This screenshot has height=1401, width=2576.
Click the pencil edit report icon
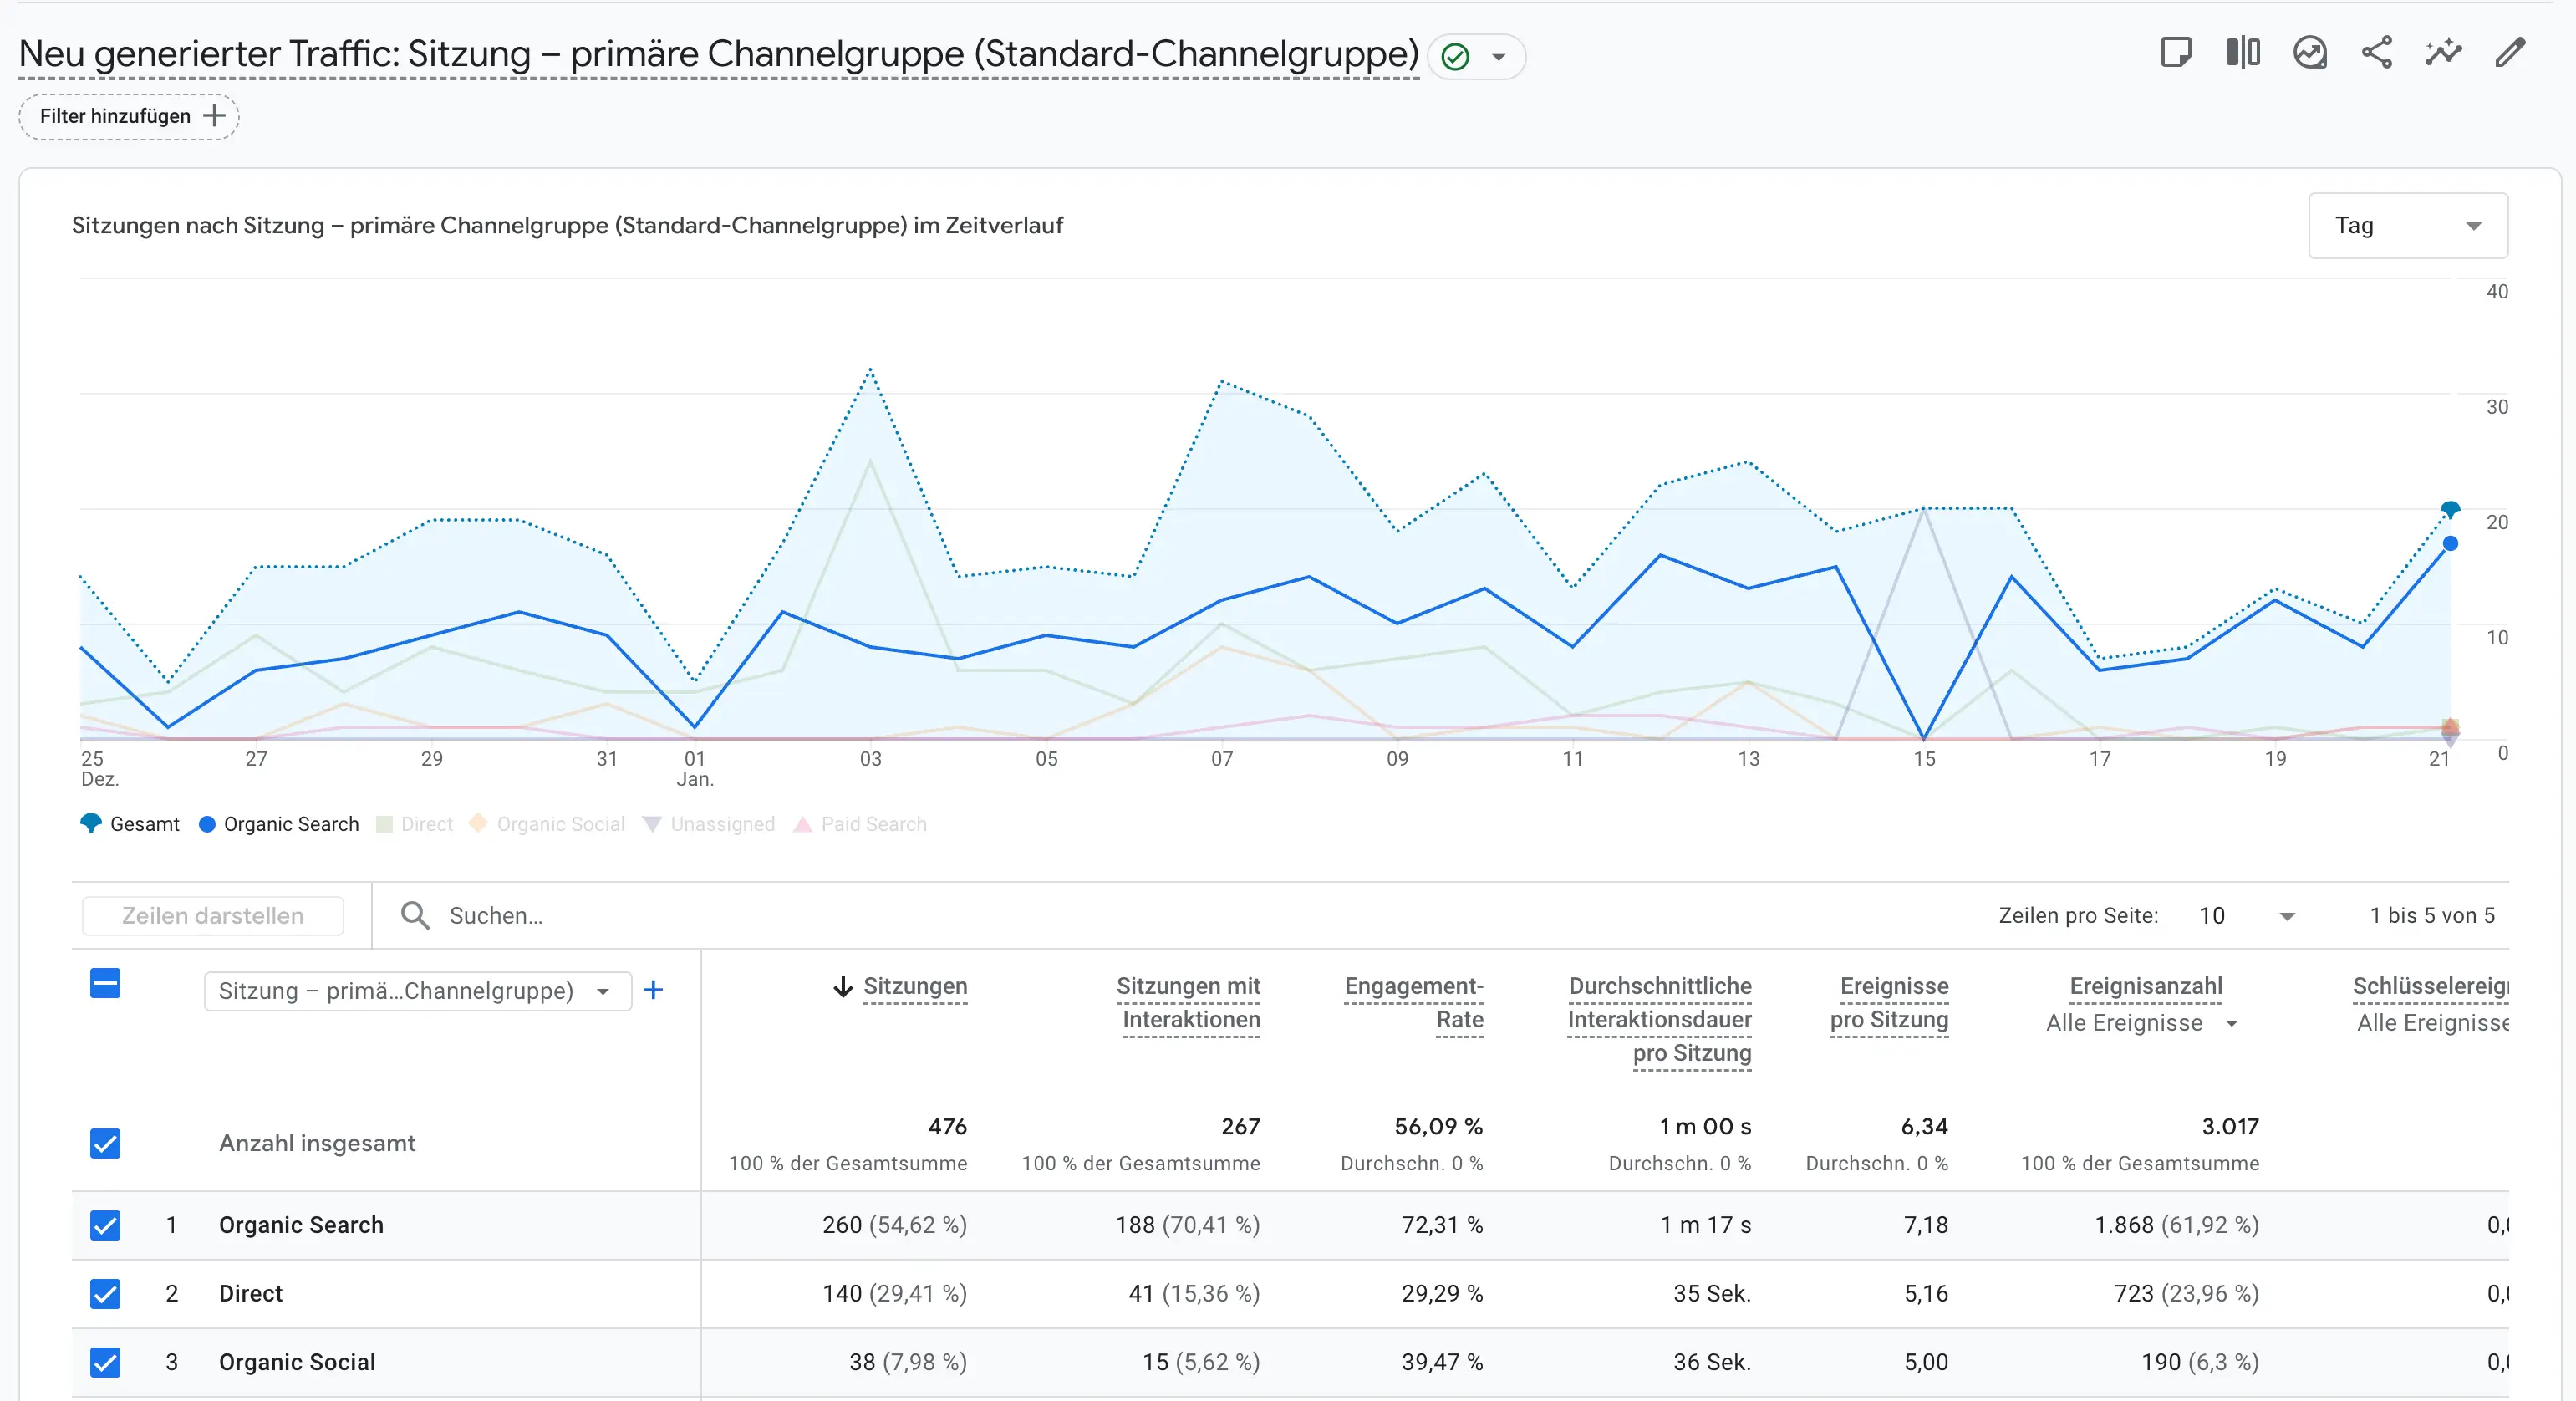tap(2510, 53)
